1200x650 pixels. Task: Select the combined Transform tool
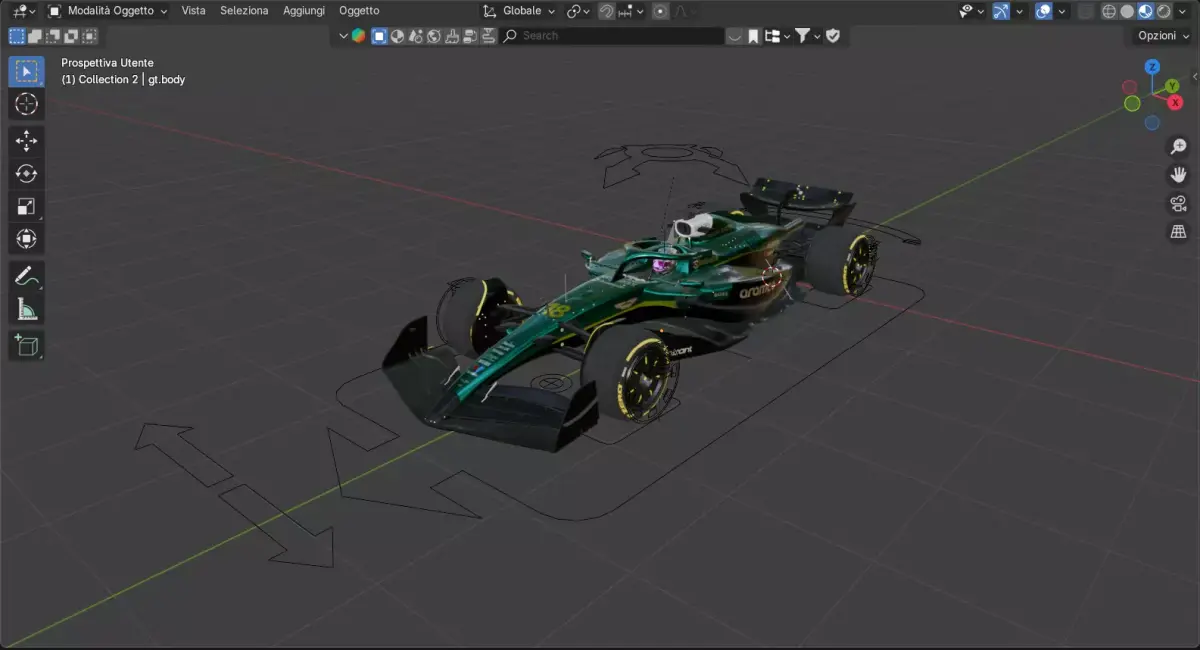point(26,239)
